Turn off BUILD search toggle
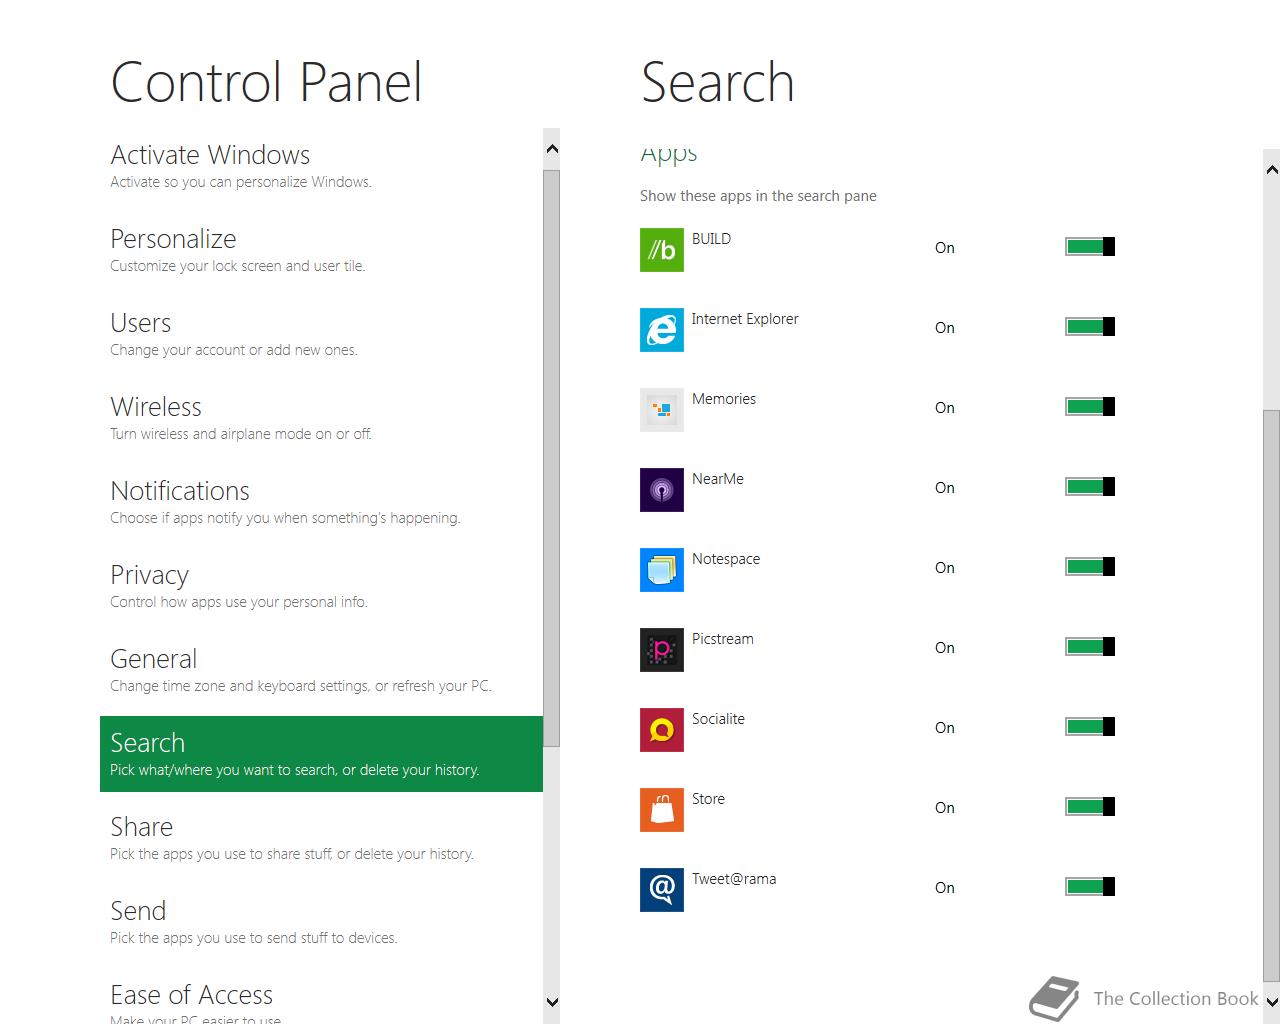The height and width of the screenshot is (1024, 1280). point(1090,247)
